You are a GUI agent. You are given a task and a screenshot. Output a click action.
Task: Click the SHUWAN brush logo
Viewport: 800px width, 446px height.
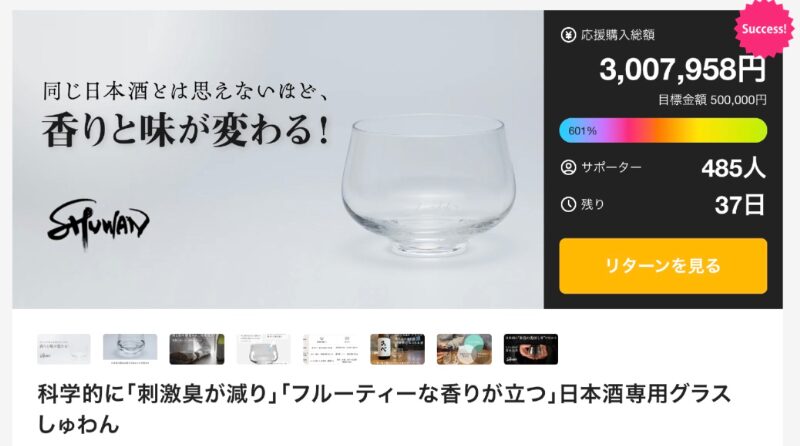point(98,224)
